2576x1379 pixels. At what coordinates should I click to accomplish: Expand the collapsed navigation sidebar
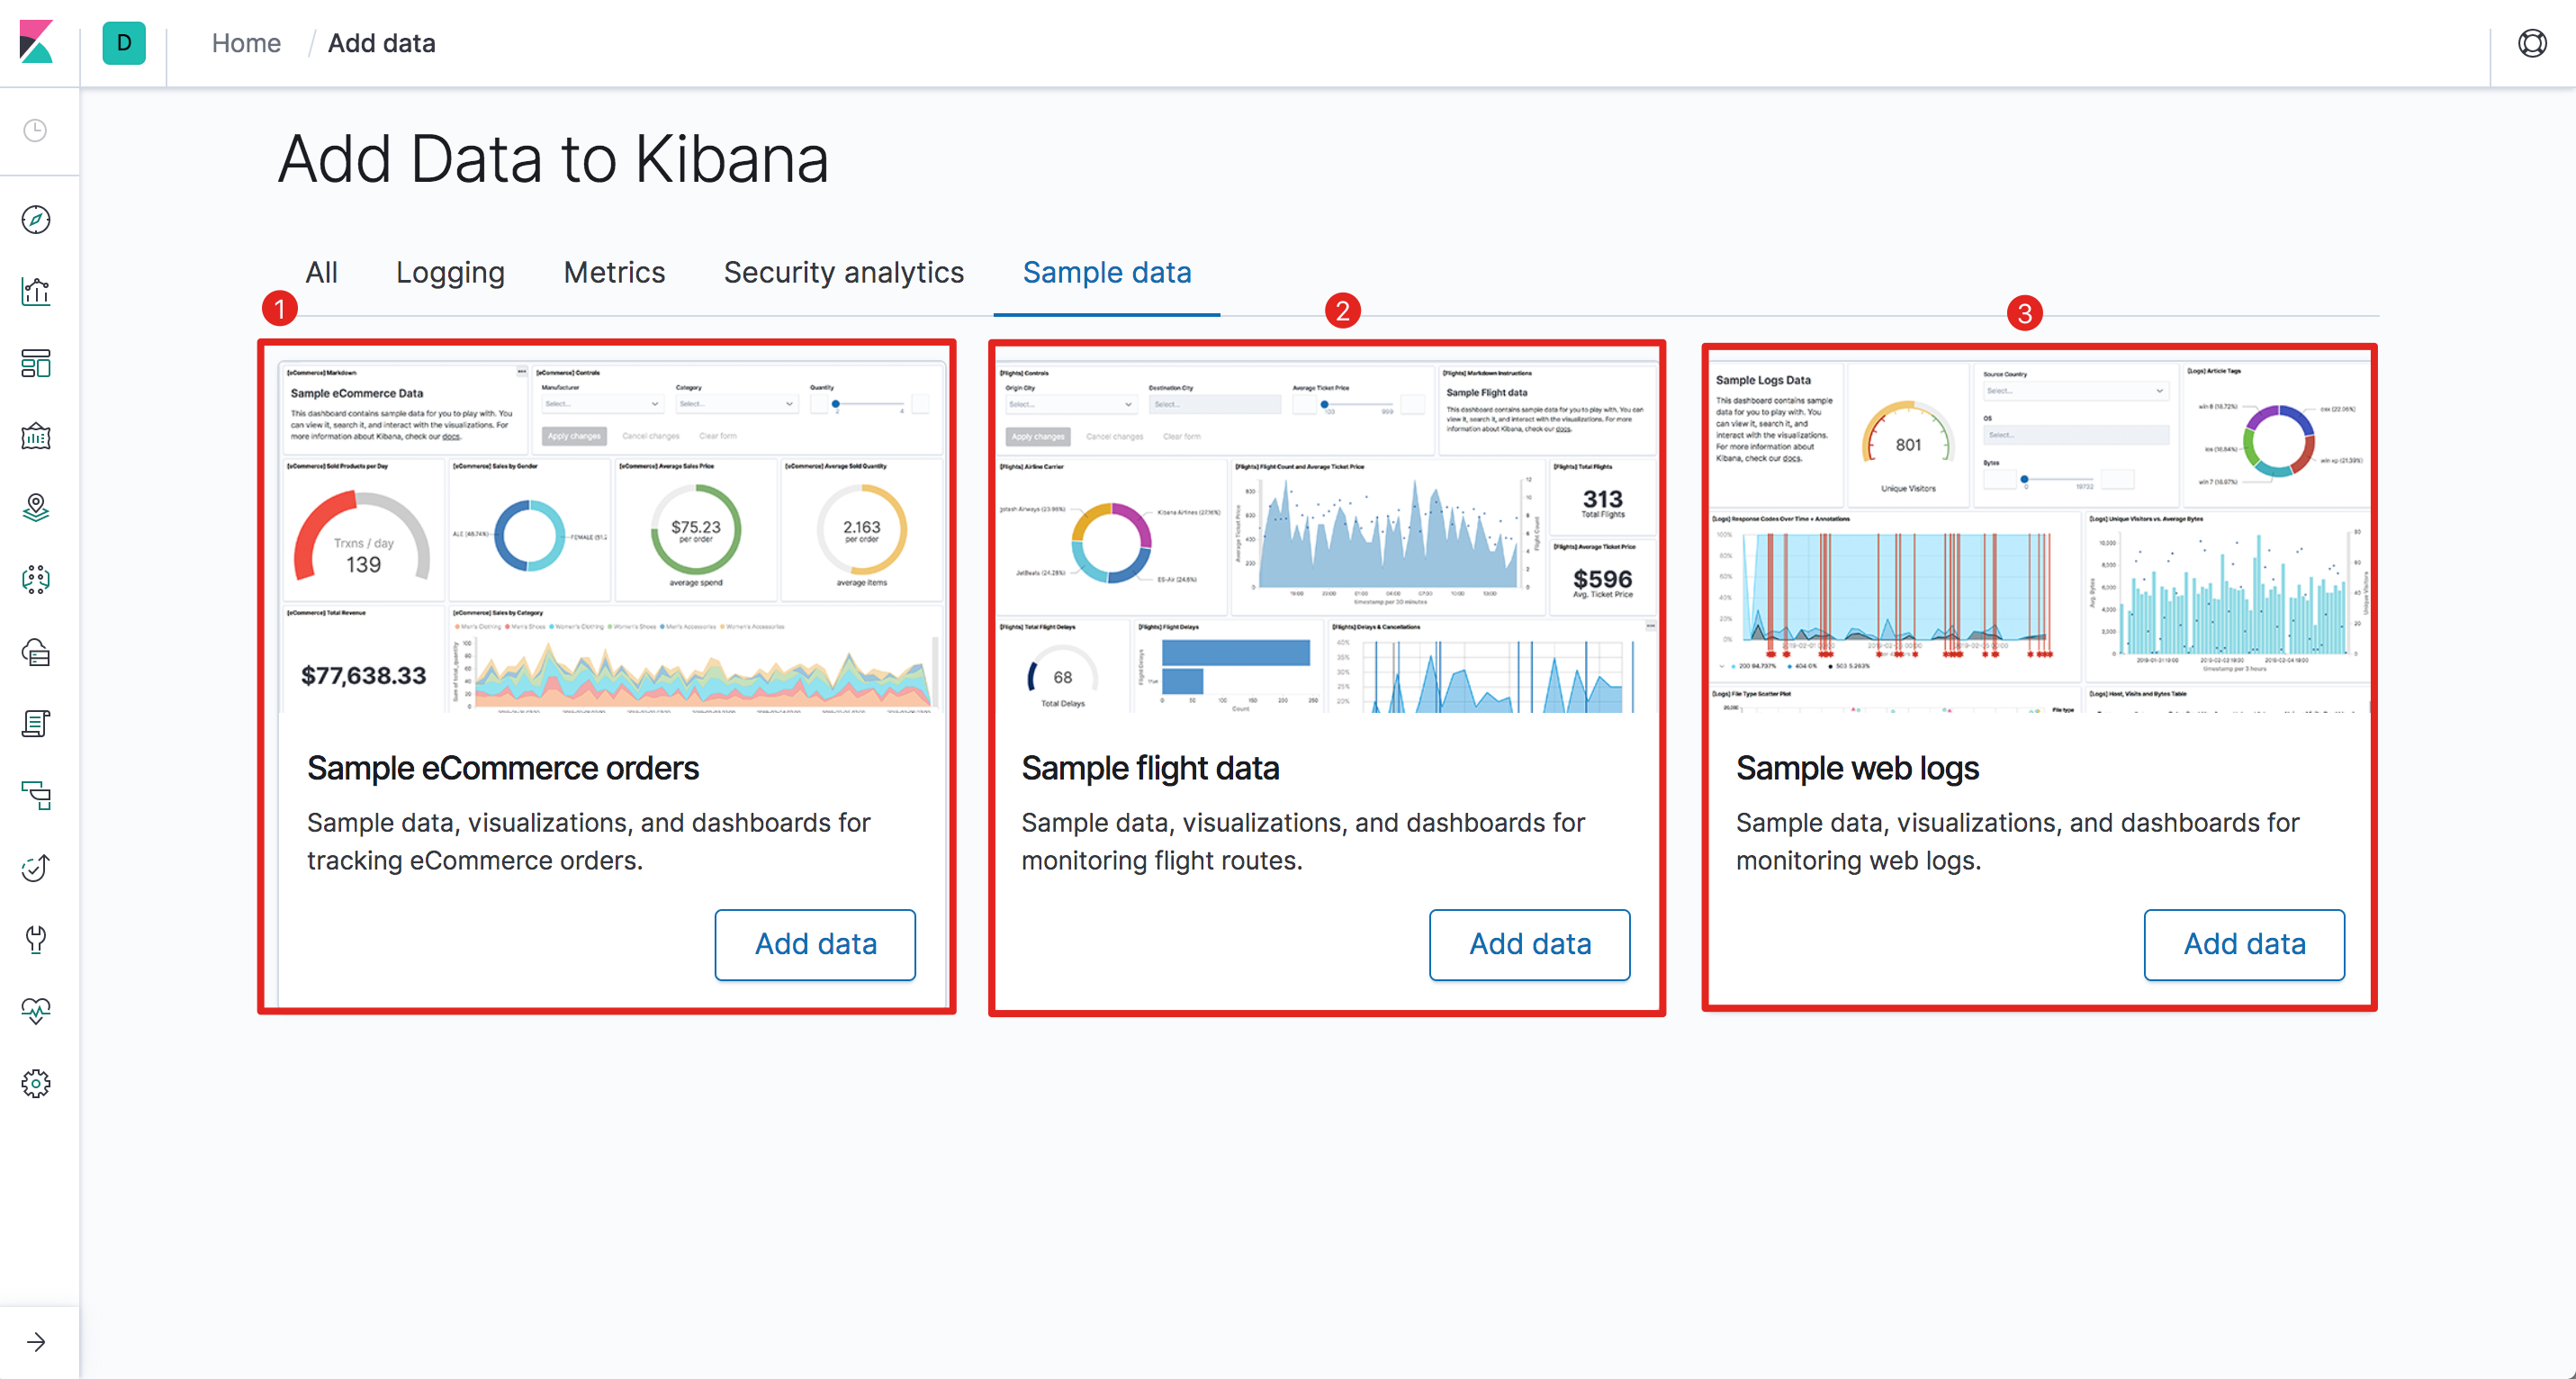point(38,1341)
